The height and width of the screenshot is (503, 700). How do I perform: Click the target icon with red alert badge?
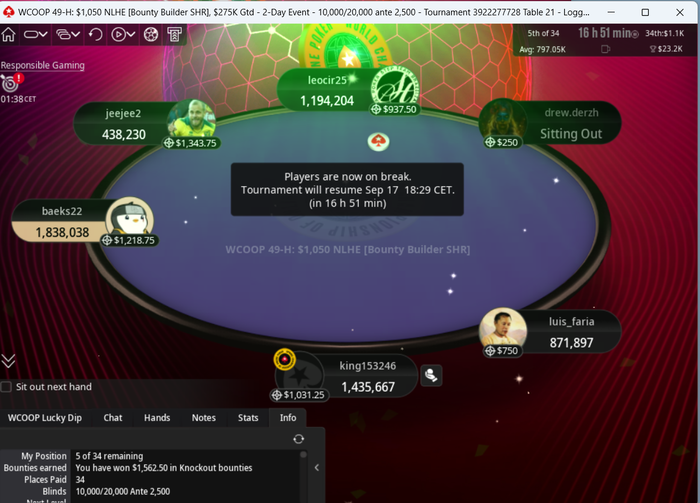pos(11,83)
